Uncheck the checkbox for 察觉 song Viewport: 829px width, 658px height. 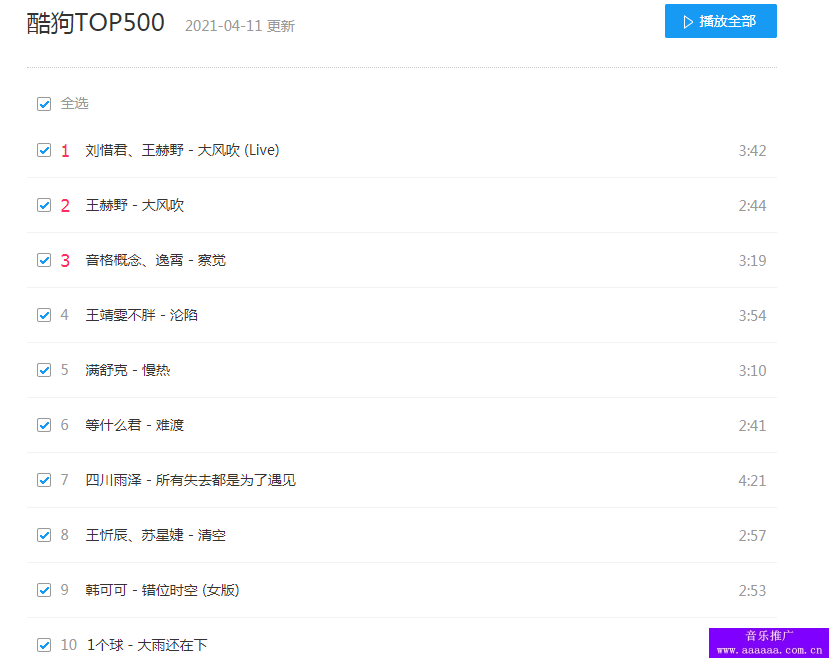point(44,261)
